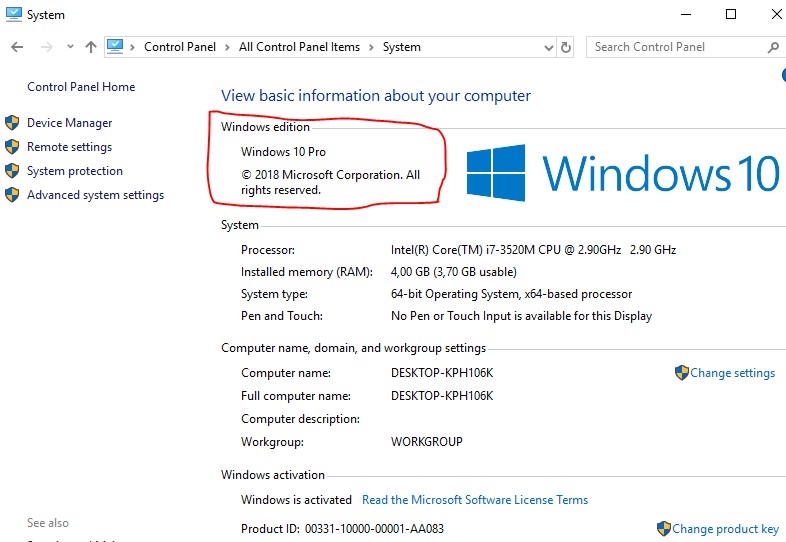Select System in the breadcrumb path
Image resolution: width=786 pixels, height=542 pixels.
[402, 47]
